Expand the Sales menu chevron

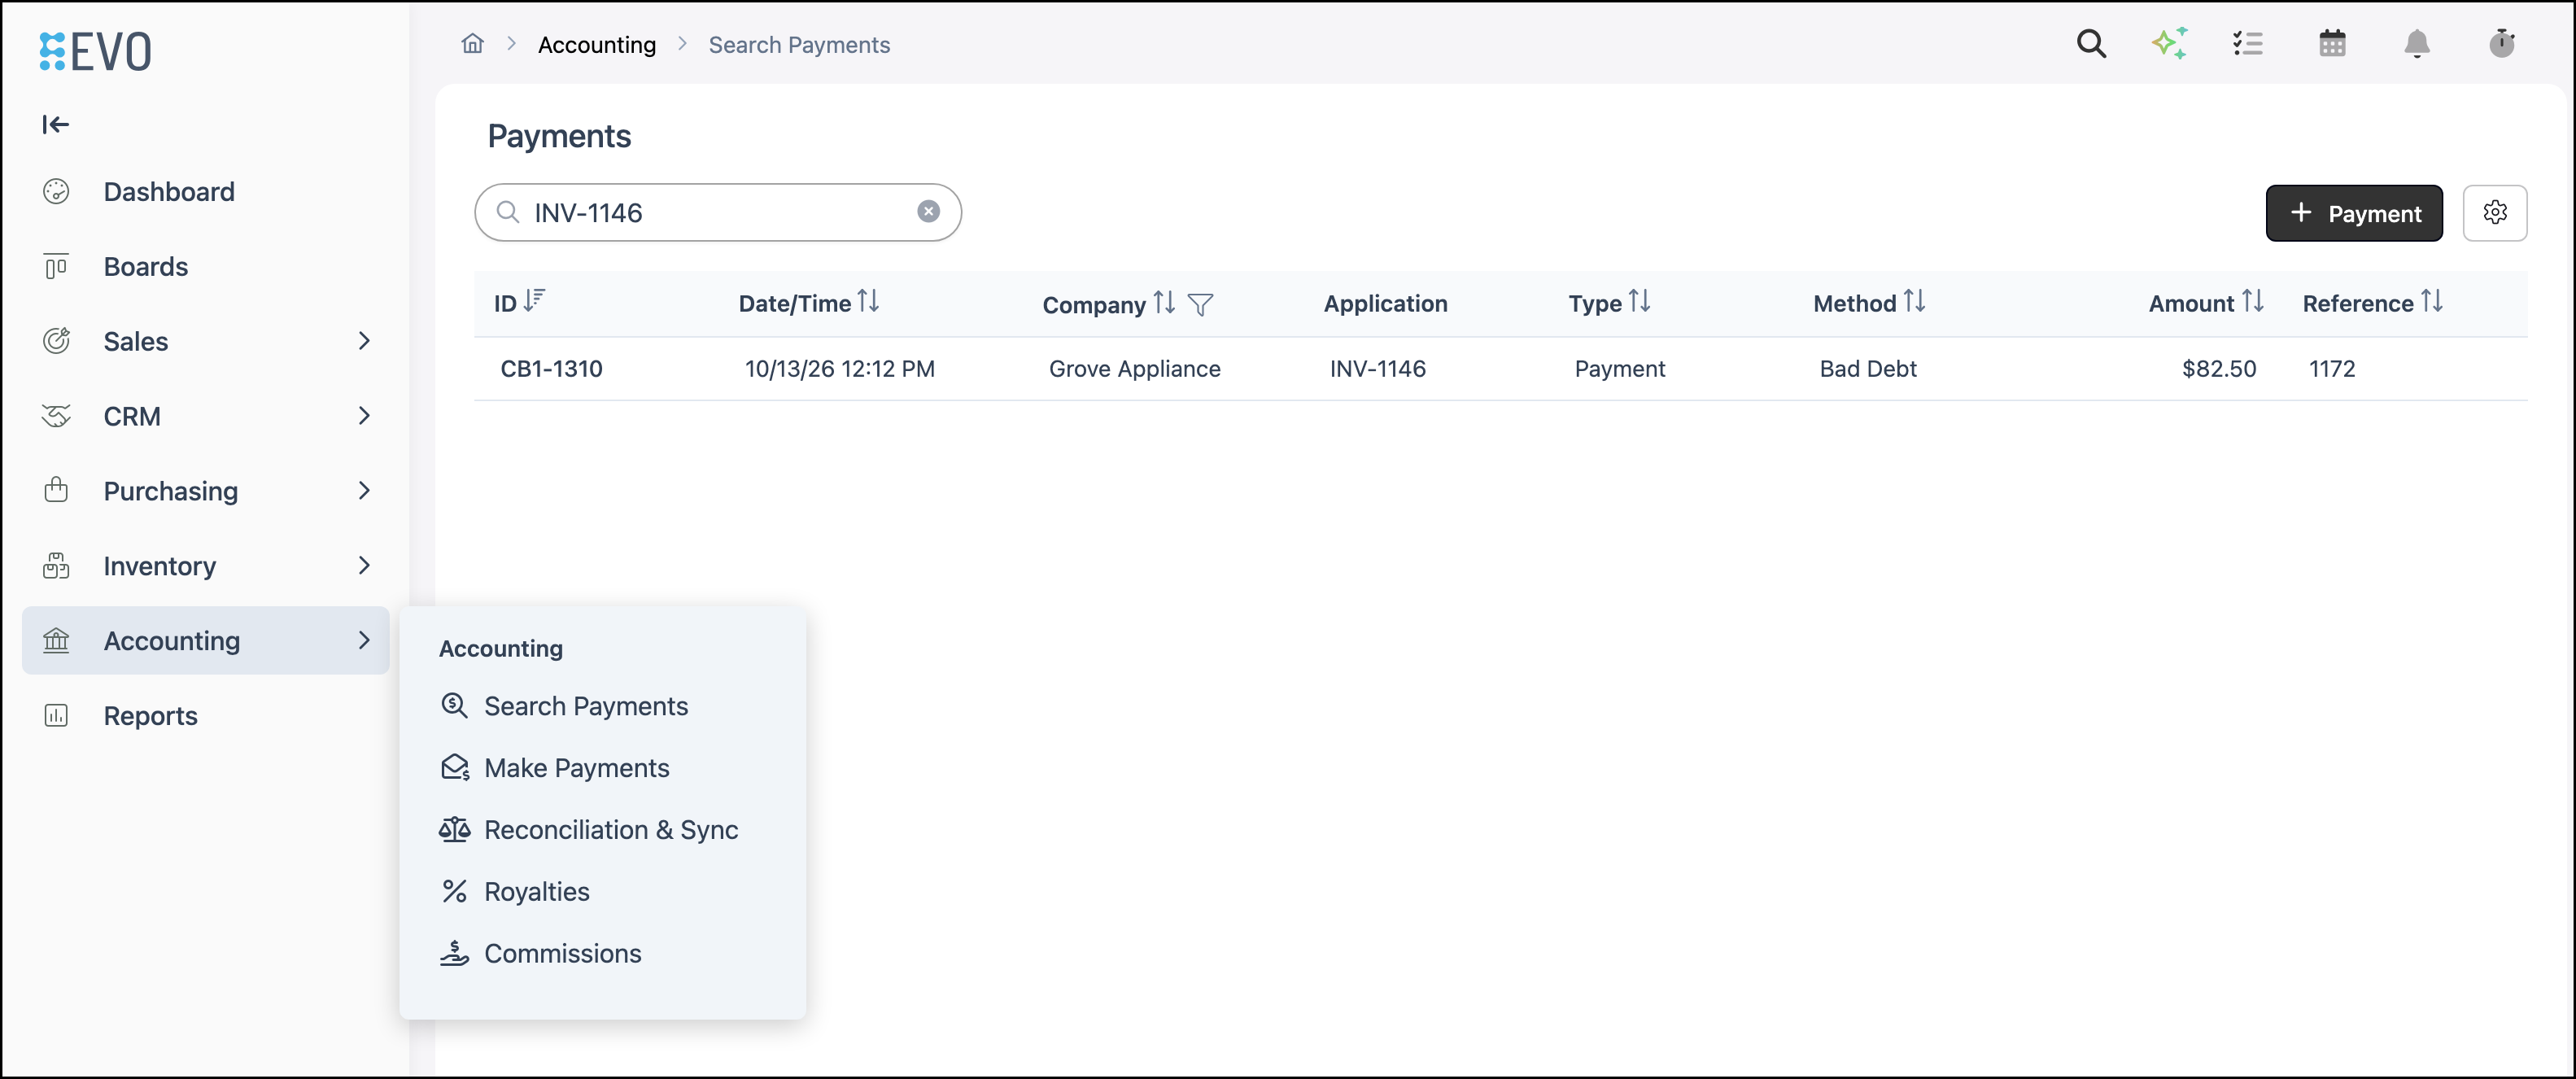[364, 341]
